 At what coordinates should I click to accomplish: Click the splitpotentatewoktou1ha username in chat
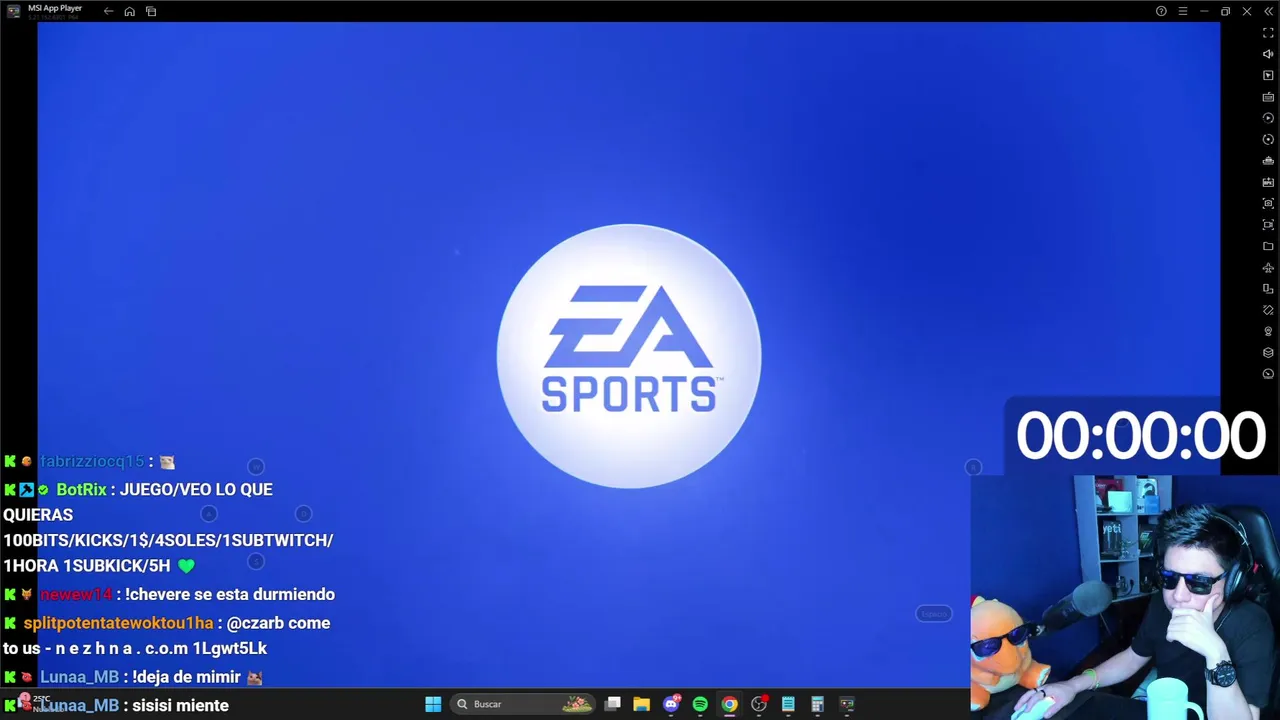[118, 623]
